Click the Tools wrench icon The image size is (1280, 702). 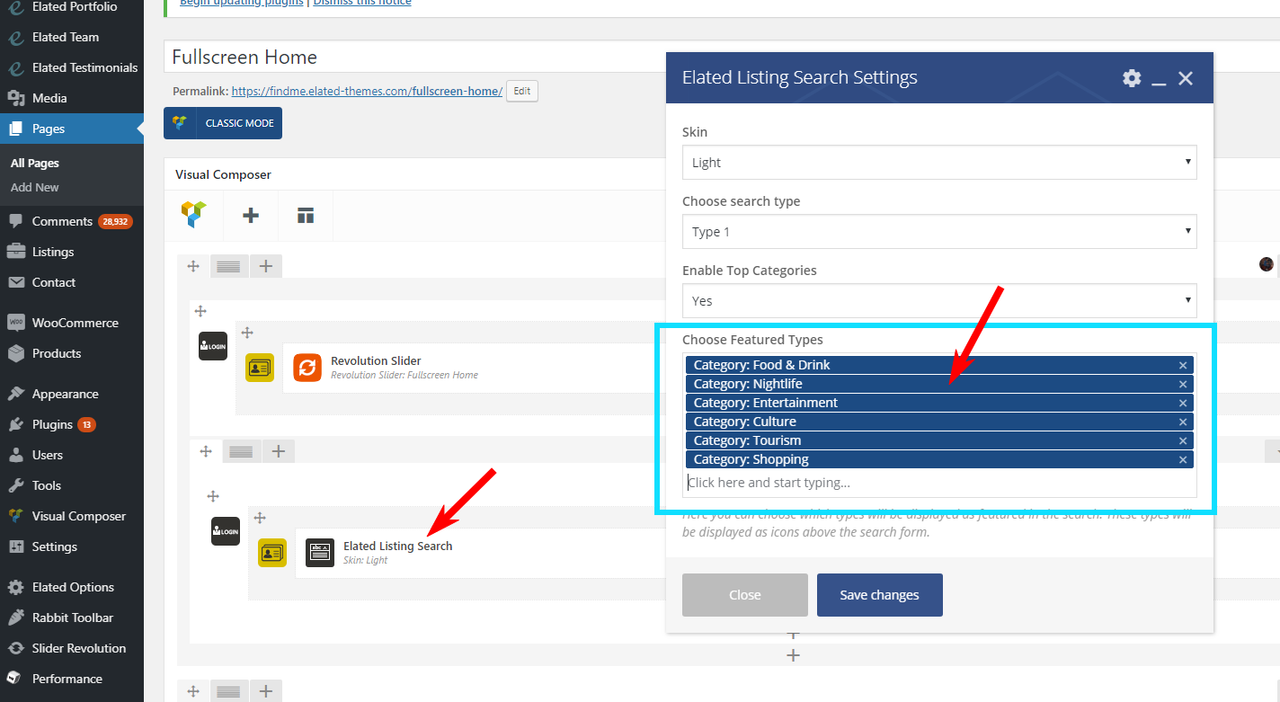[x=15, y=485]
